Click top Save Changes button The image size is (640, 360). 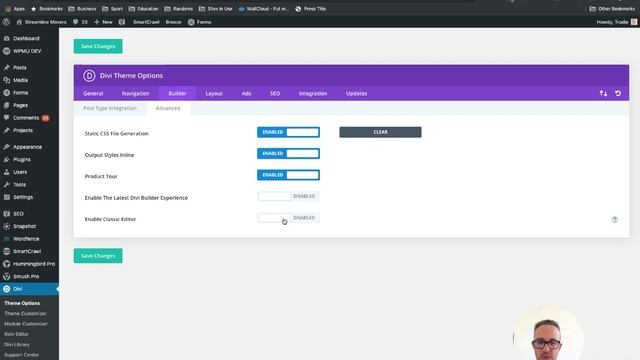pos(98,46)
